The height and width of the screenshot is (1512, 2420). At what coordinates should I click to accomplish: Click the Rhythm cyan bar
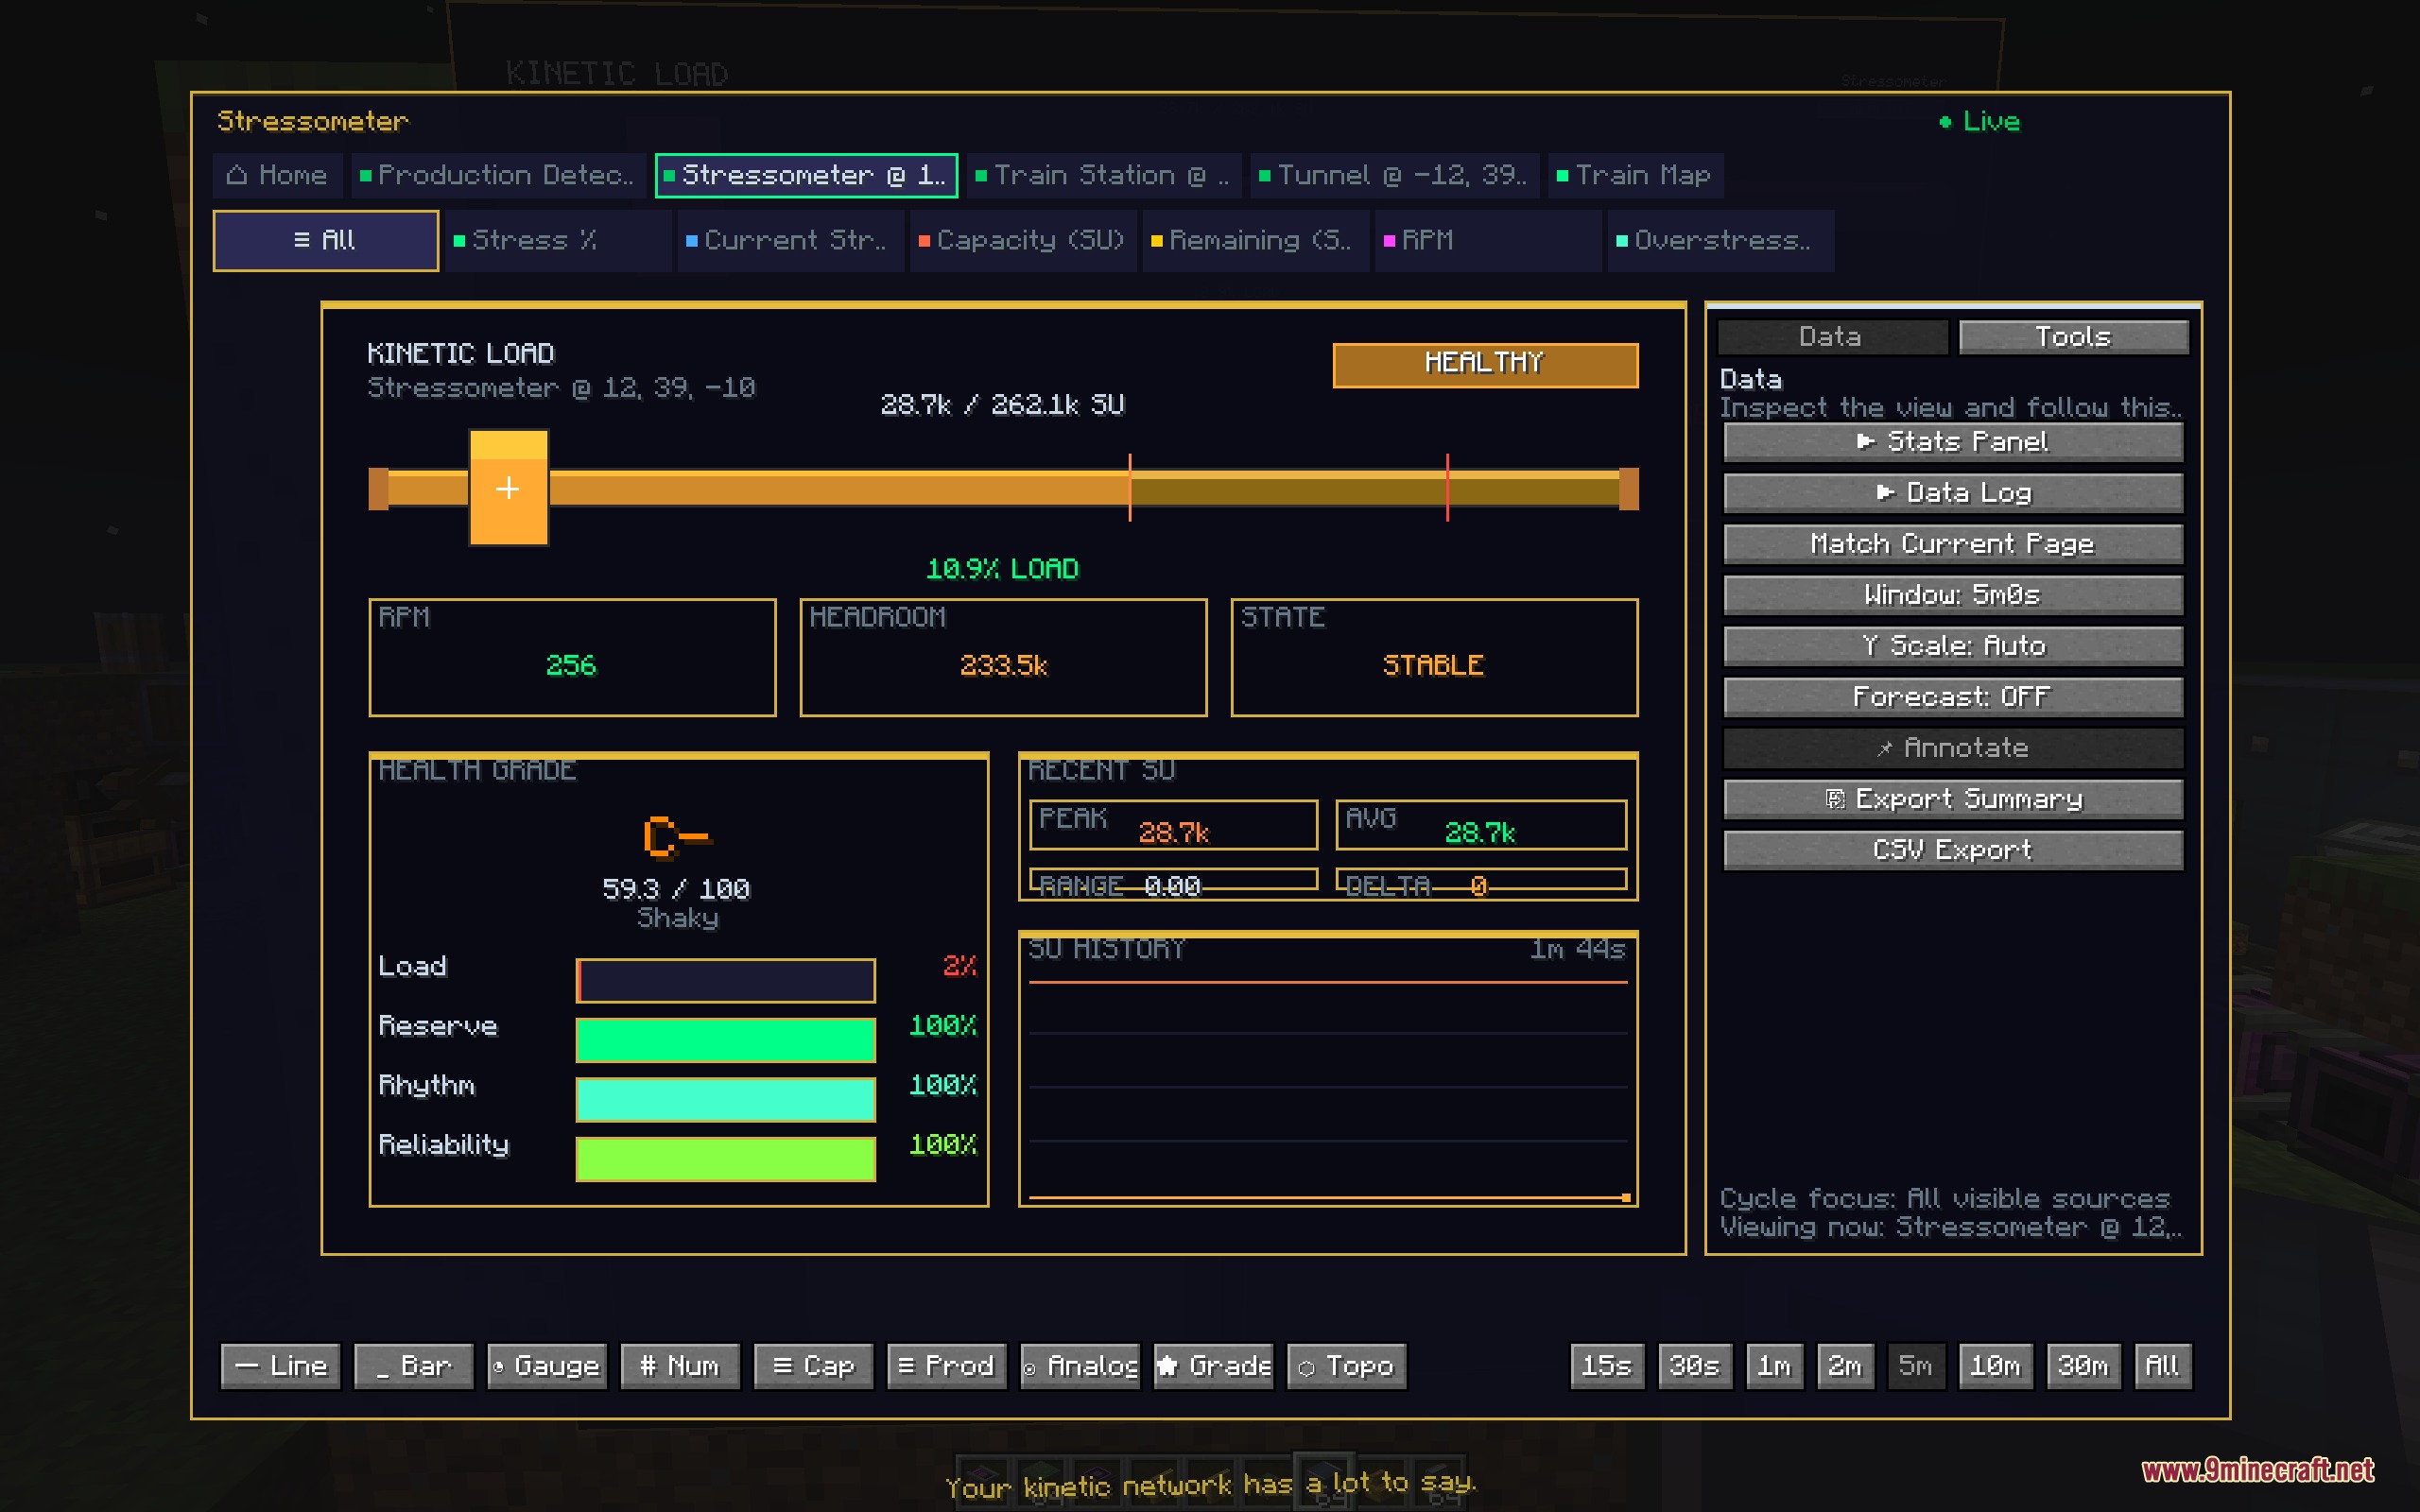(726, 1100)
